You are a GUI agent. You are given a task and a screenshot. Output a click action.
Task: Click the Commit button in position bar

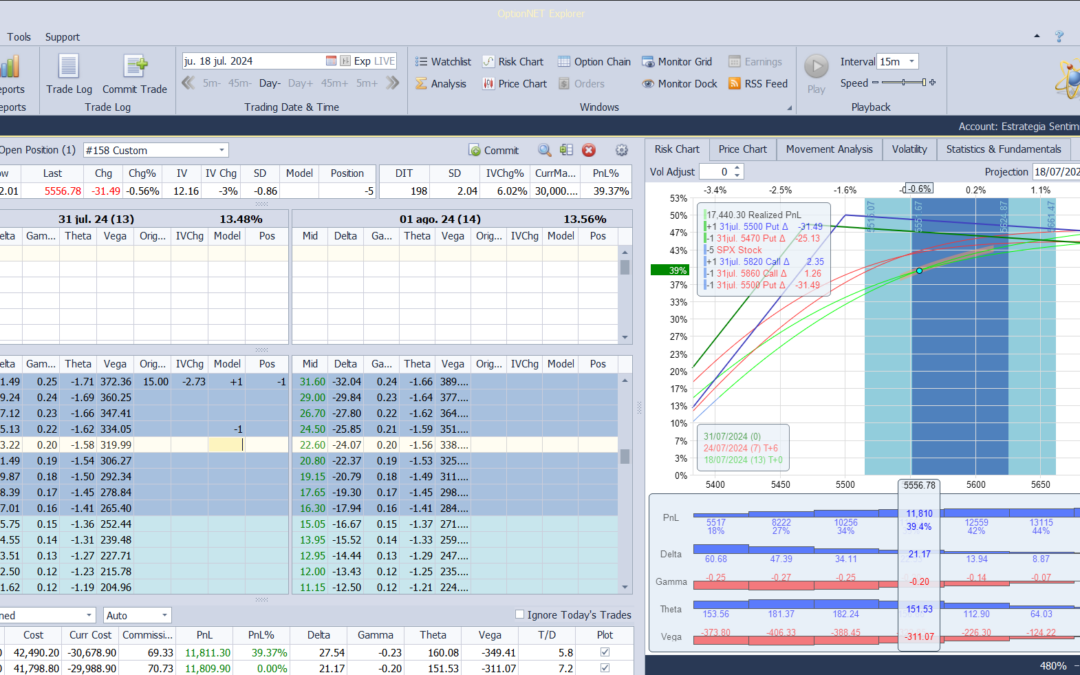point(493,150)
